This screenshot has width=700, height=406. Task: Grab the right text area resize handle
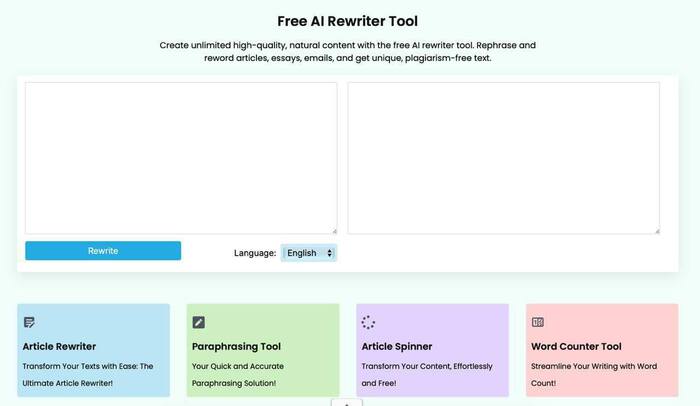click(656, 230)
